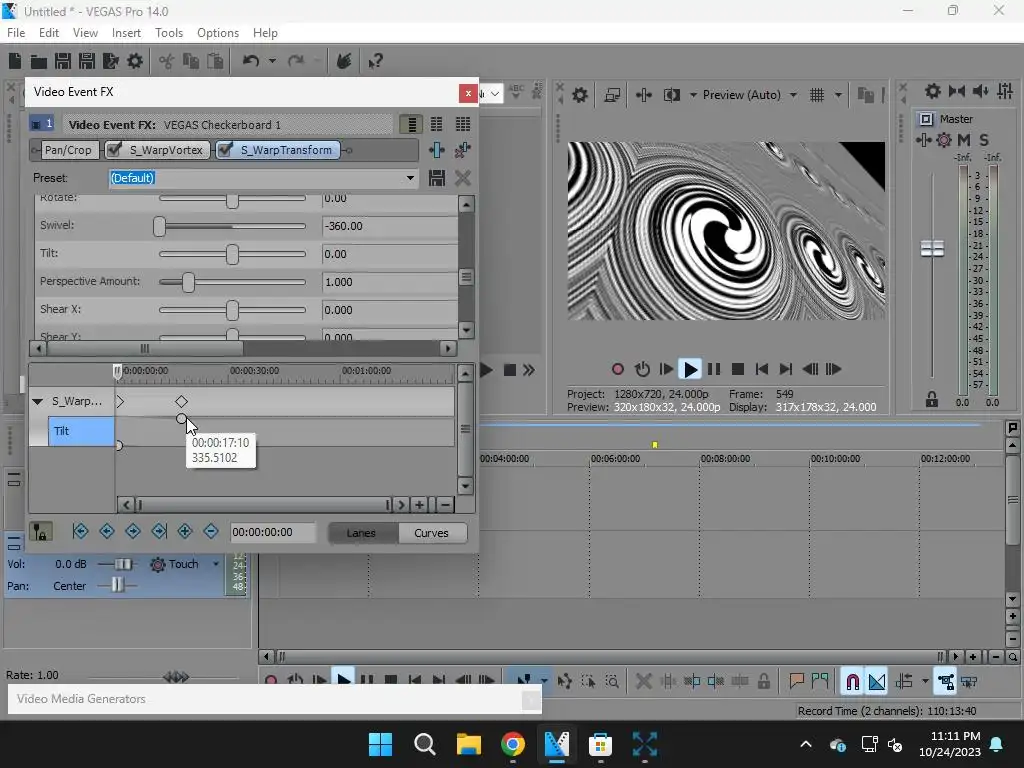Switch keyframe view to Curves
Screen dimensions: 1024x768
click(x=432, y=533)
